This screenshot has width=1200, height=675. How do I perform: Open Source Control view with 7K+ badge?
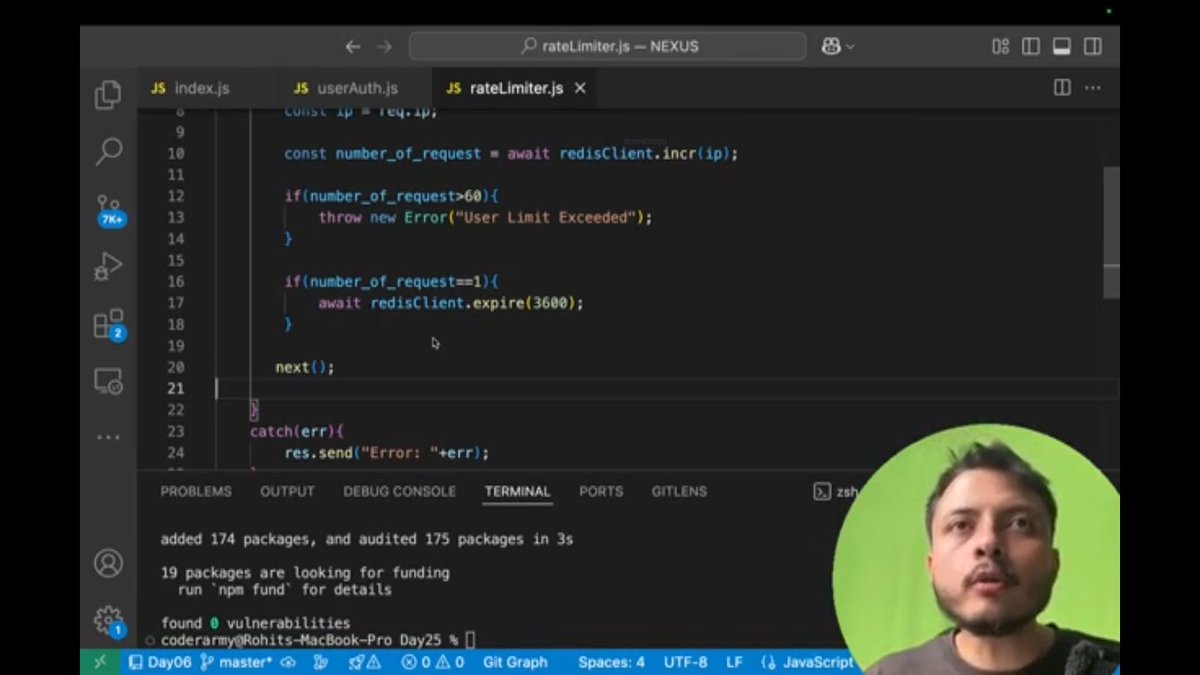[109, 209]
